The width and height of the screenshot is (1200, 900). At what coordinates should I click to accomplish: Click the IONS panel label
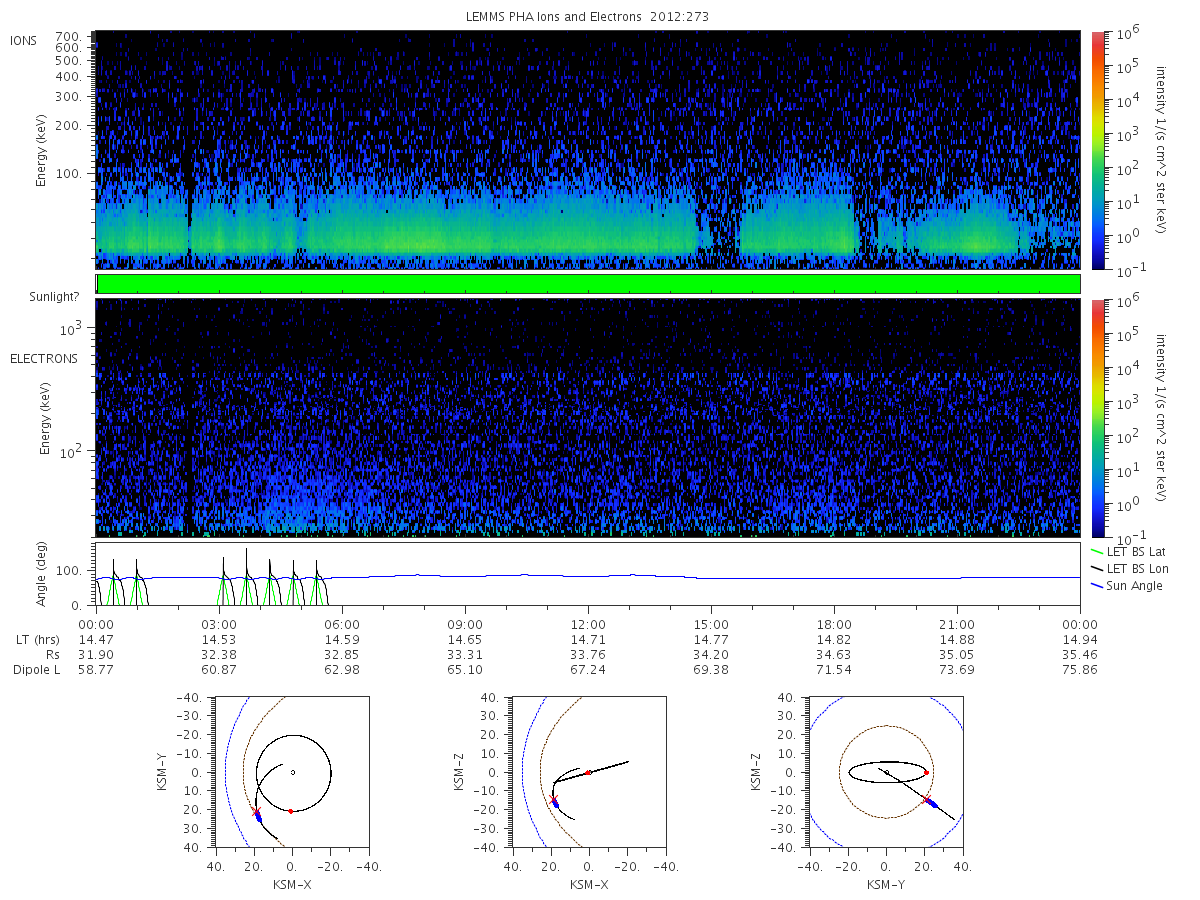[24, 41]
